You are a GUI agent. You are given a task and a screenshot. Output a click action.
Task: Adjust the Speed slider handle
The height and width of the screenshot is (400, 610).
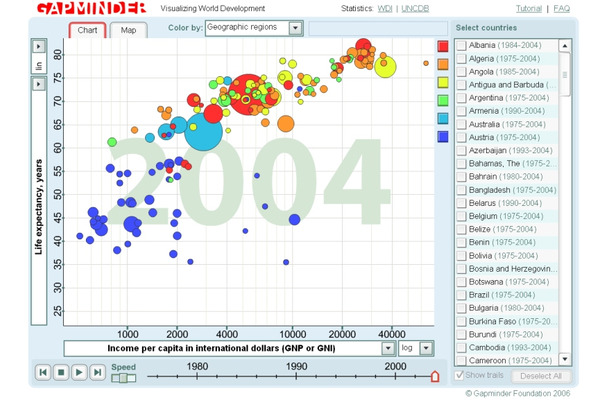coord(123,378)
